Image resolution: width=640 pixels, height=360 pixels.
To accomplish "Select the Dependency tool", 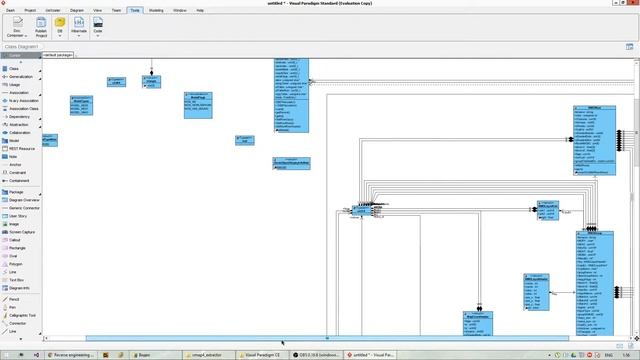I will click(20, 117).
